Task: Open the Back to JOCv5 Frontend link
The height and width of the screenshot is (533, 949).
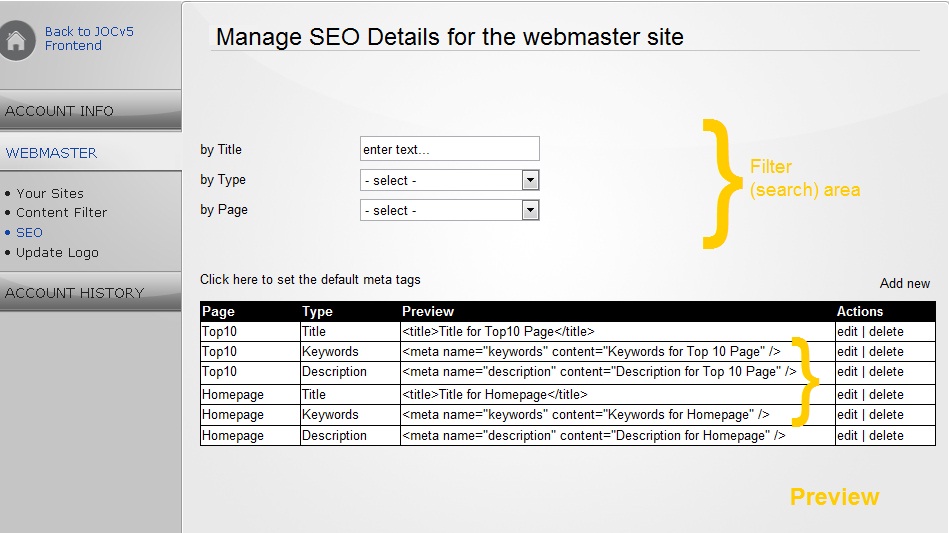Action: (x=89, y=39)
